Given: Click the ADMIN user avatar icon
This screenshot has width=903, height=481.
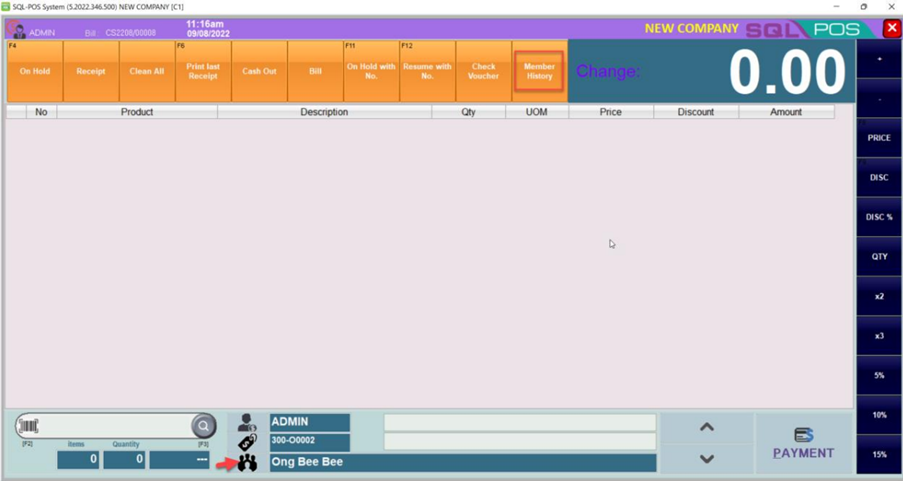Looking at the screenshot, I should click(x=17, y=31).
